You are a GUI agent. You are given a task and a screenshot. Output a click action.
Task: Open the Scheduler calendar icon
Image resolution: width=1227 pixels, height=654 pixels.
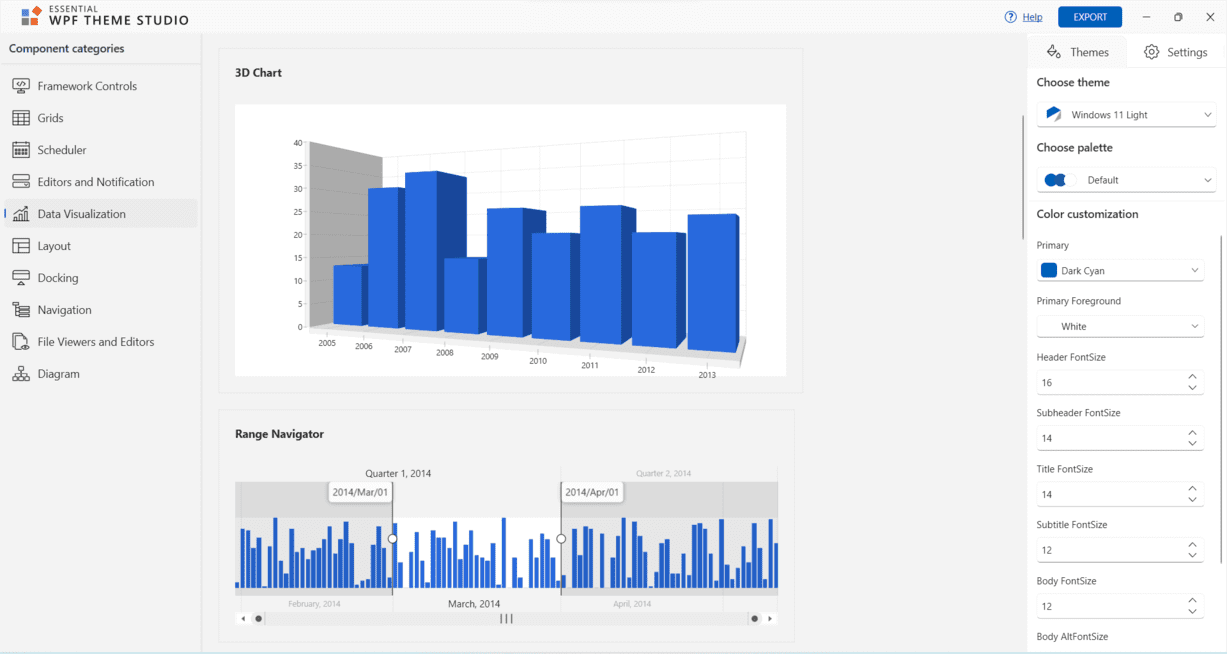21,150
